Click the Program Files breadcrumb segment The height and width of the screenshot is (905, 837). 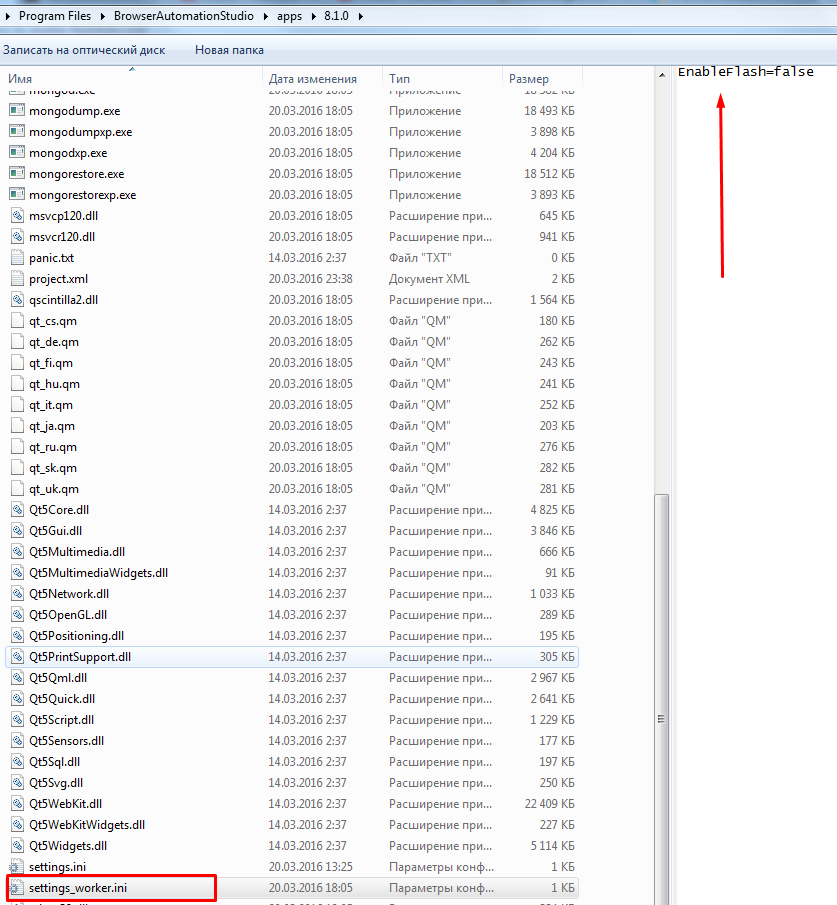54,16
